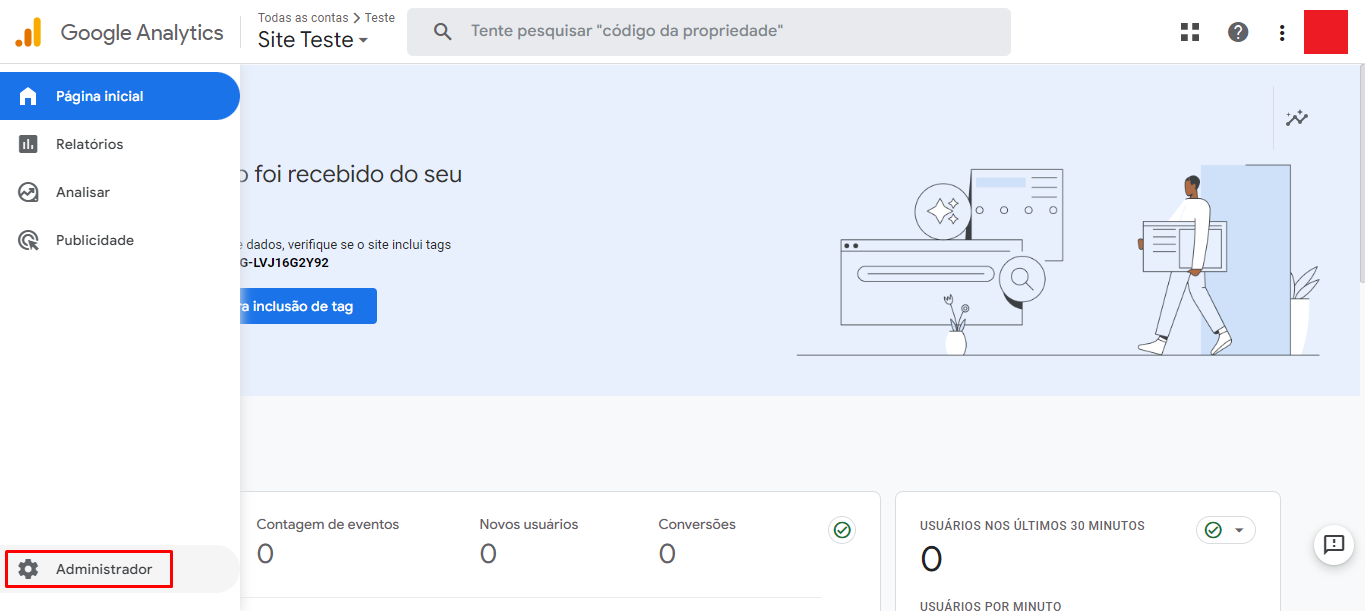This screenshot has width=1365, height=611.
Task: Open the three-dot more options menu
Action: (x=1282, y=33)
